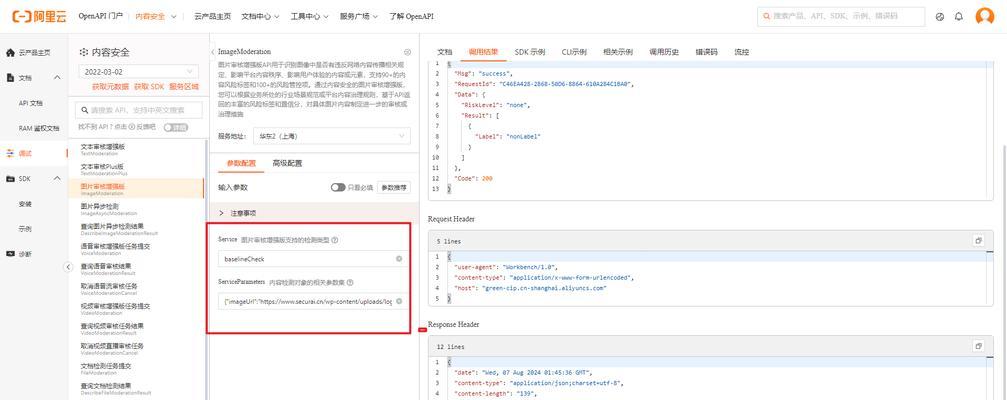Switch to the SDK 示例 tab
The width and height of the screenshot is (1007, 400).
point(530,52)
